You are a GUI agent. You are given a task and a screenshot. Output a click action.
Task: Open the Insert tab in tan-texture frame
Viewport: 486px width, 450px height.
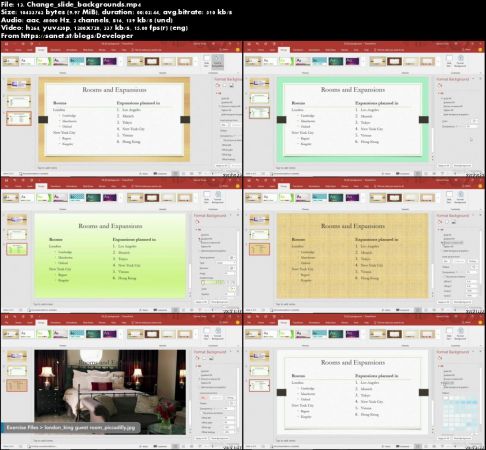click(272, 186)
